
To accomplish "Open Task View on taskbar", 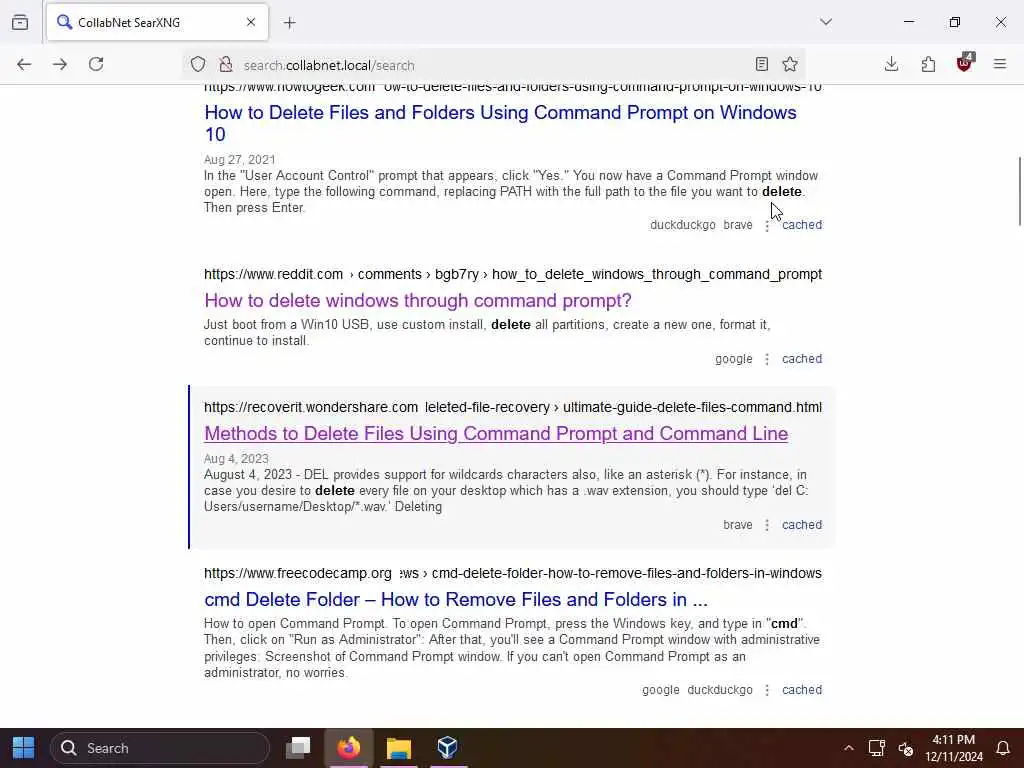I will 298,748.
